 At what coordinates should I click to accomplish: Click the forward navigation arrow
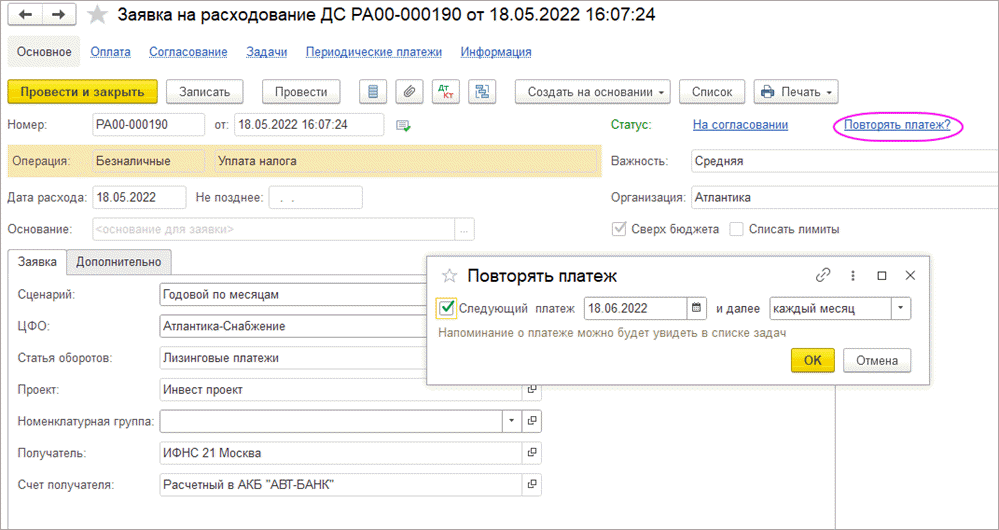58,15
